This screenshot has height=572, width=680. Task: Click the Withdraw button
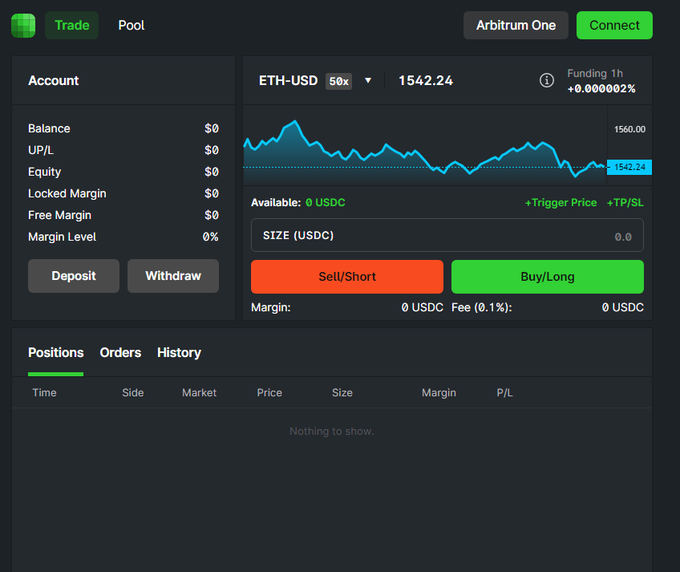173,276
